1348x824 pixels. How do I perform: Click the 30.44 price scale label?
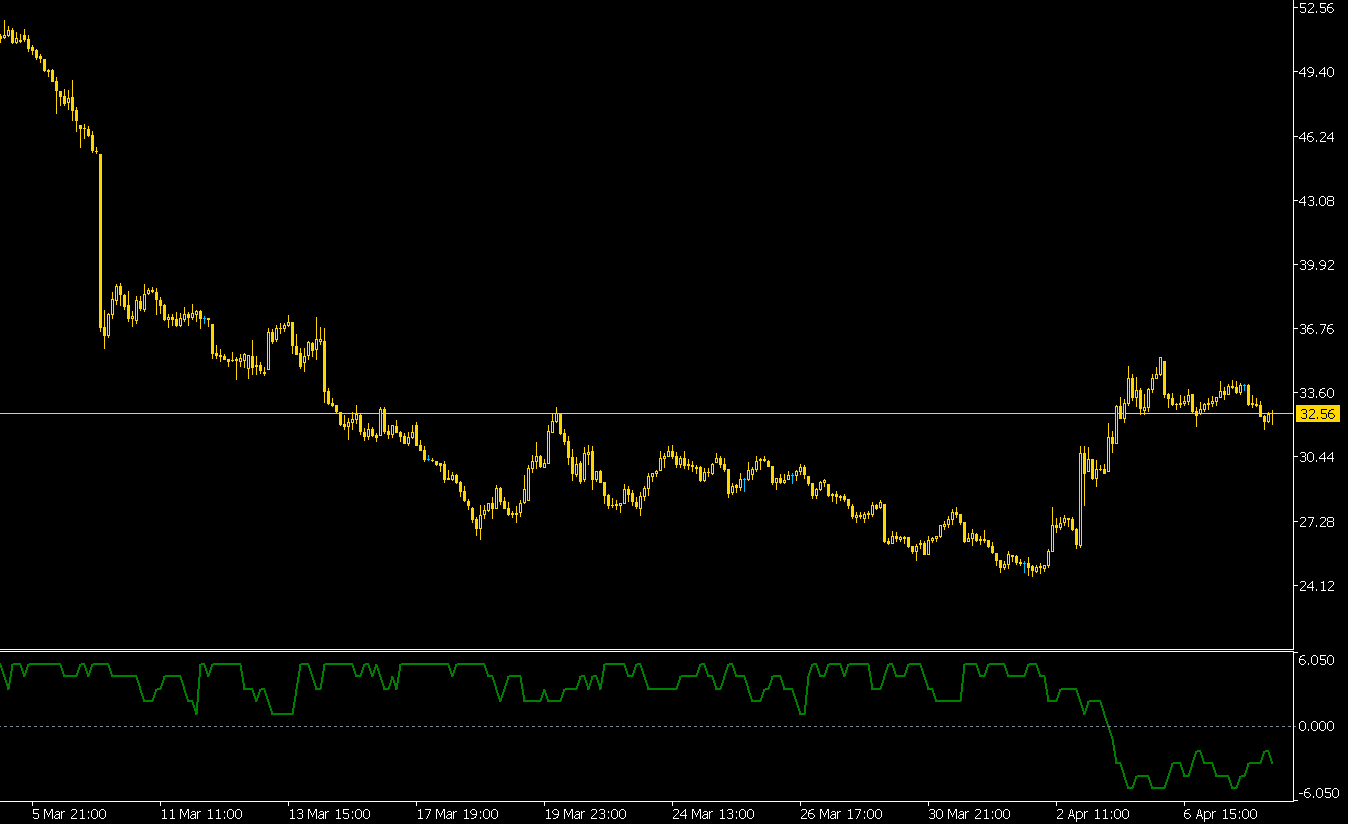pyautogui.click(x=1315, y=457)
